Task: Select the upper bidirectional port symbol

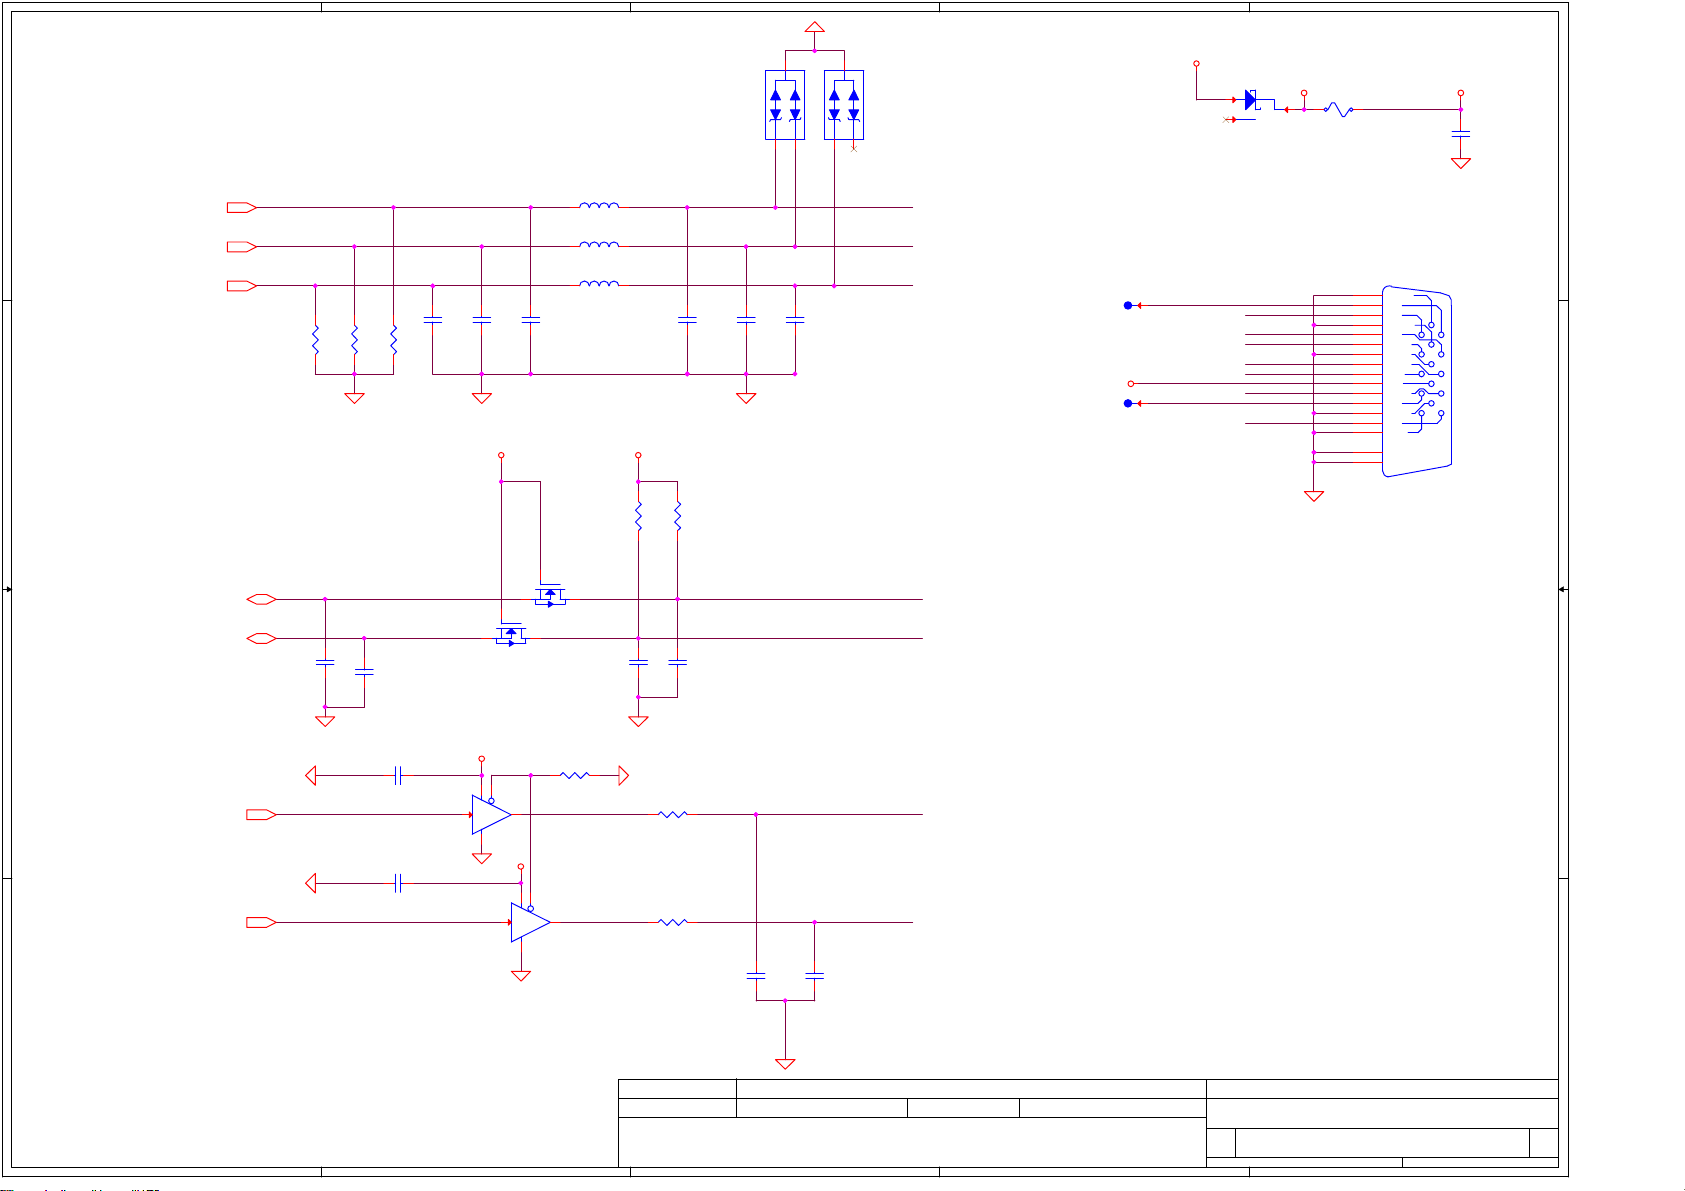Action: click(x=262, y=599)
